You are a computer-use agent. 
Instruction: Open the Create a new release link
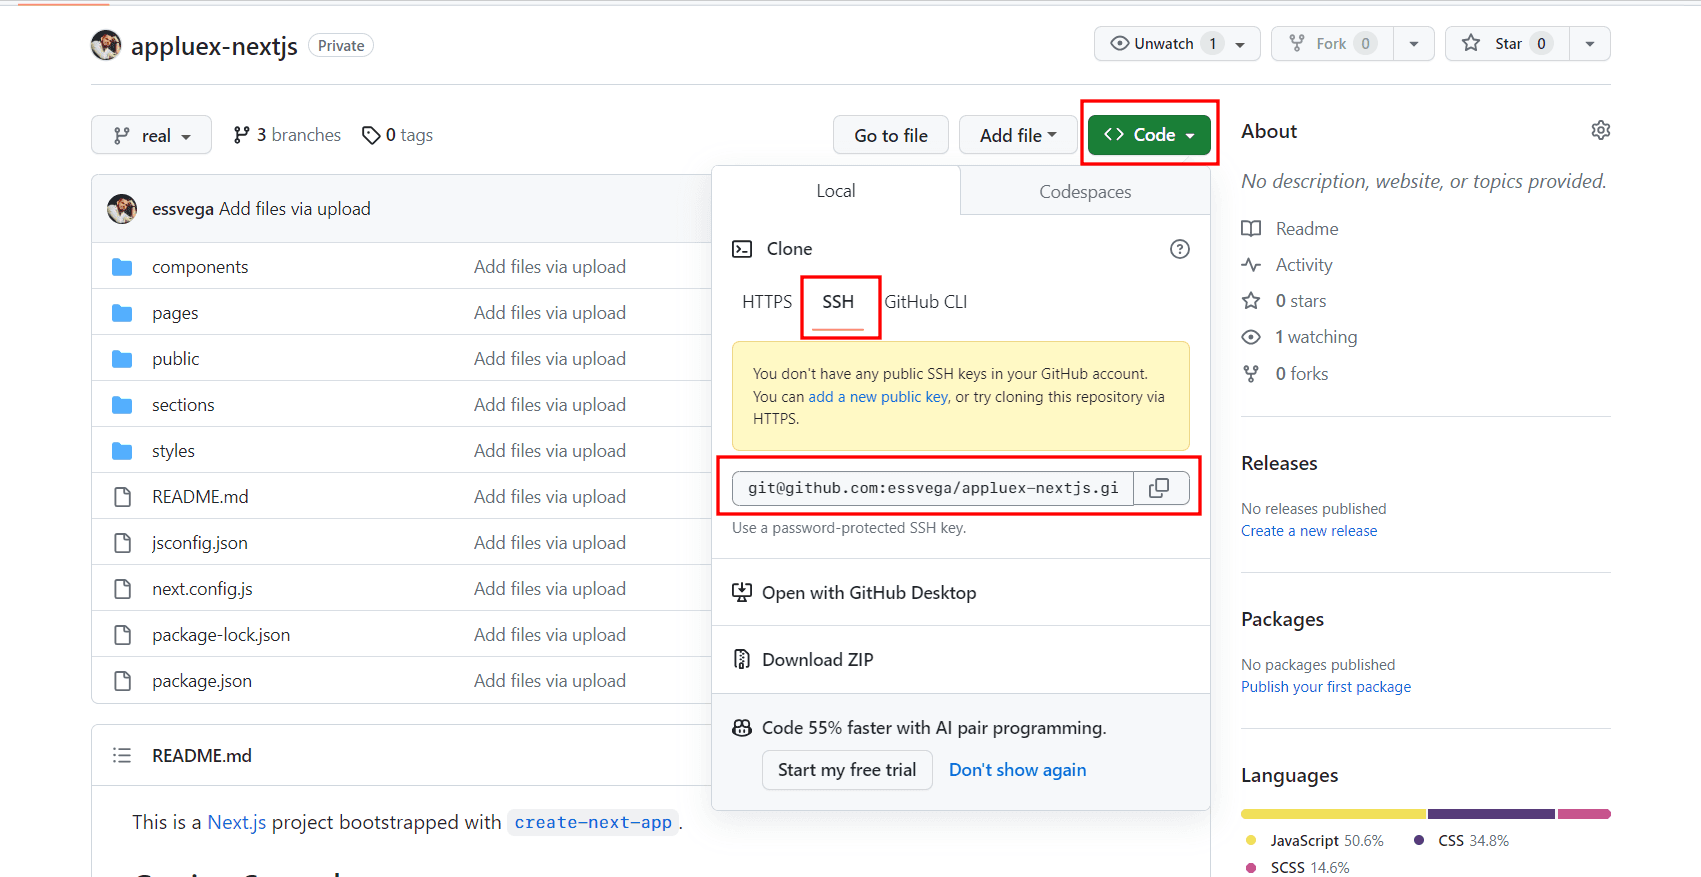tap(1309, 531)
